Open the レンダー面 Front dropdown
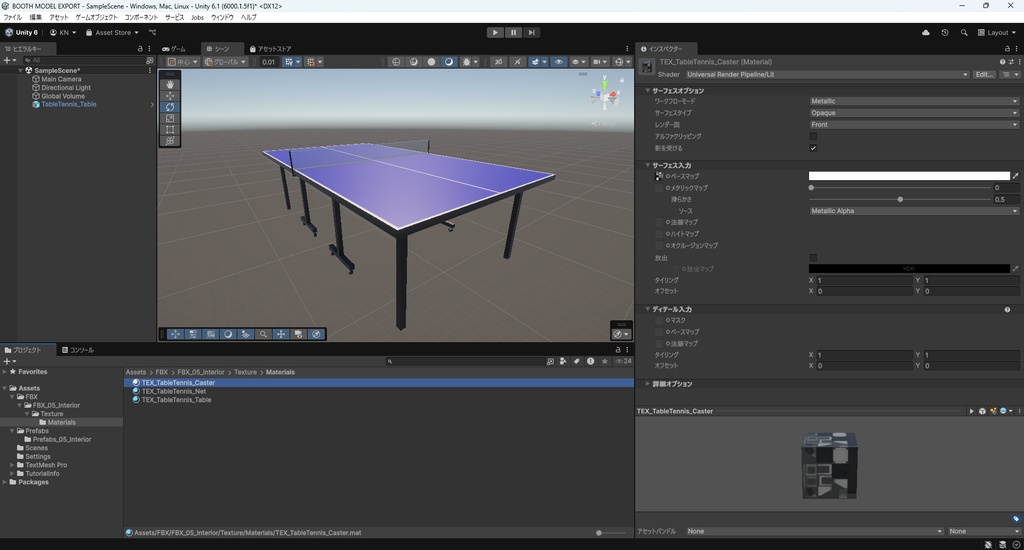 (914, 125)
